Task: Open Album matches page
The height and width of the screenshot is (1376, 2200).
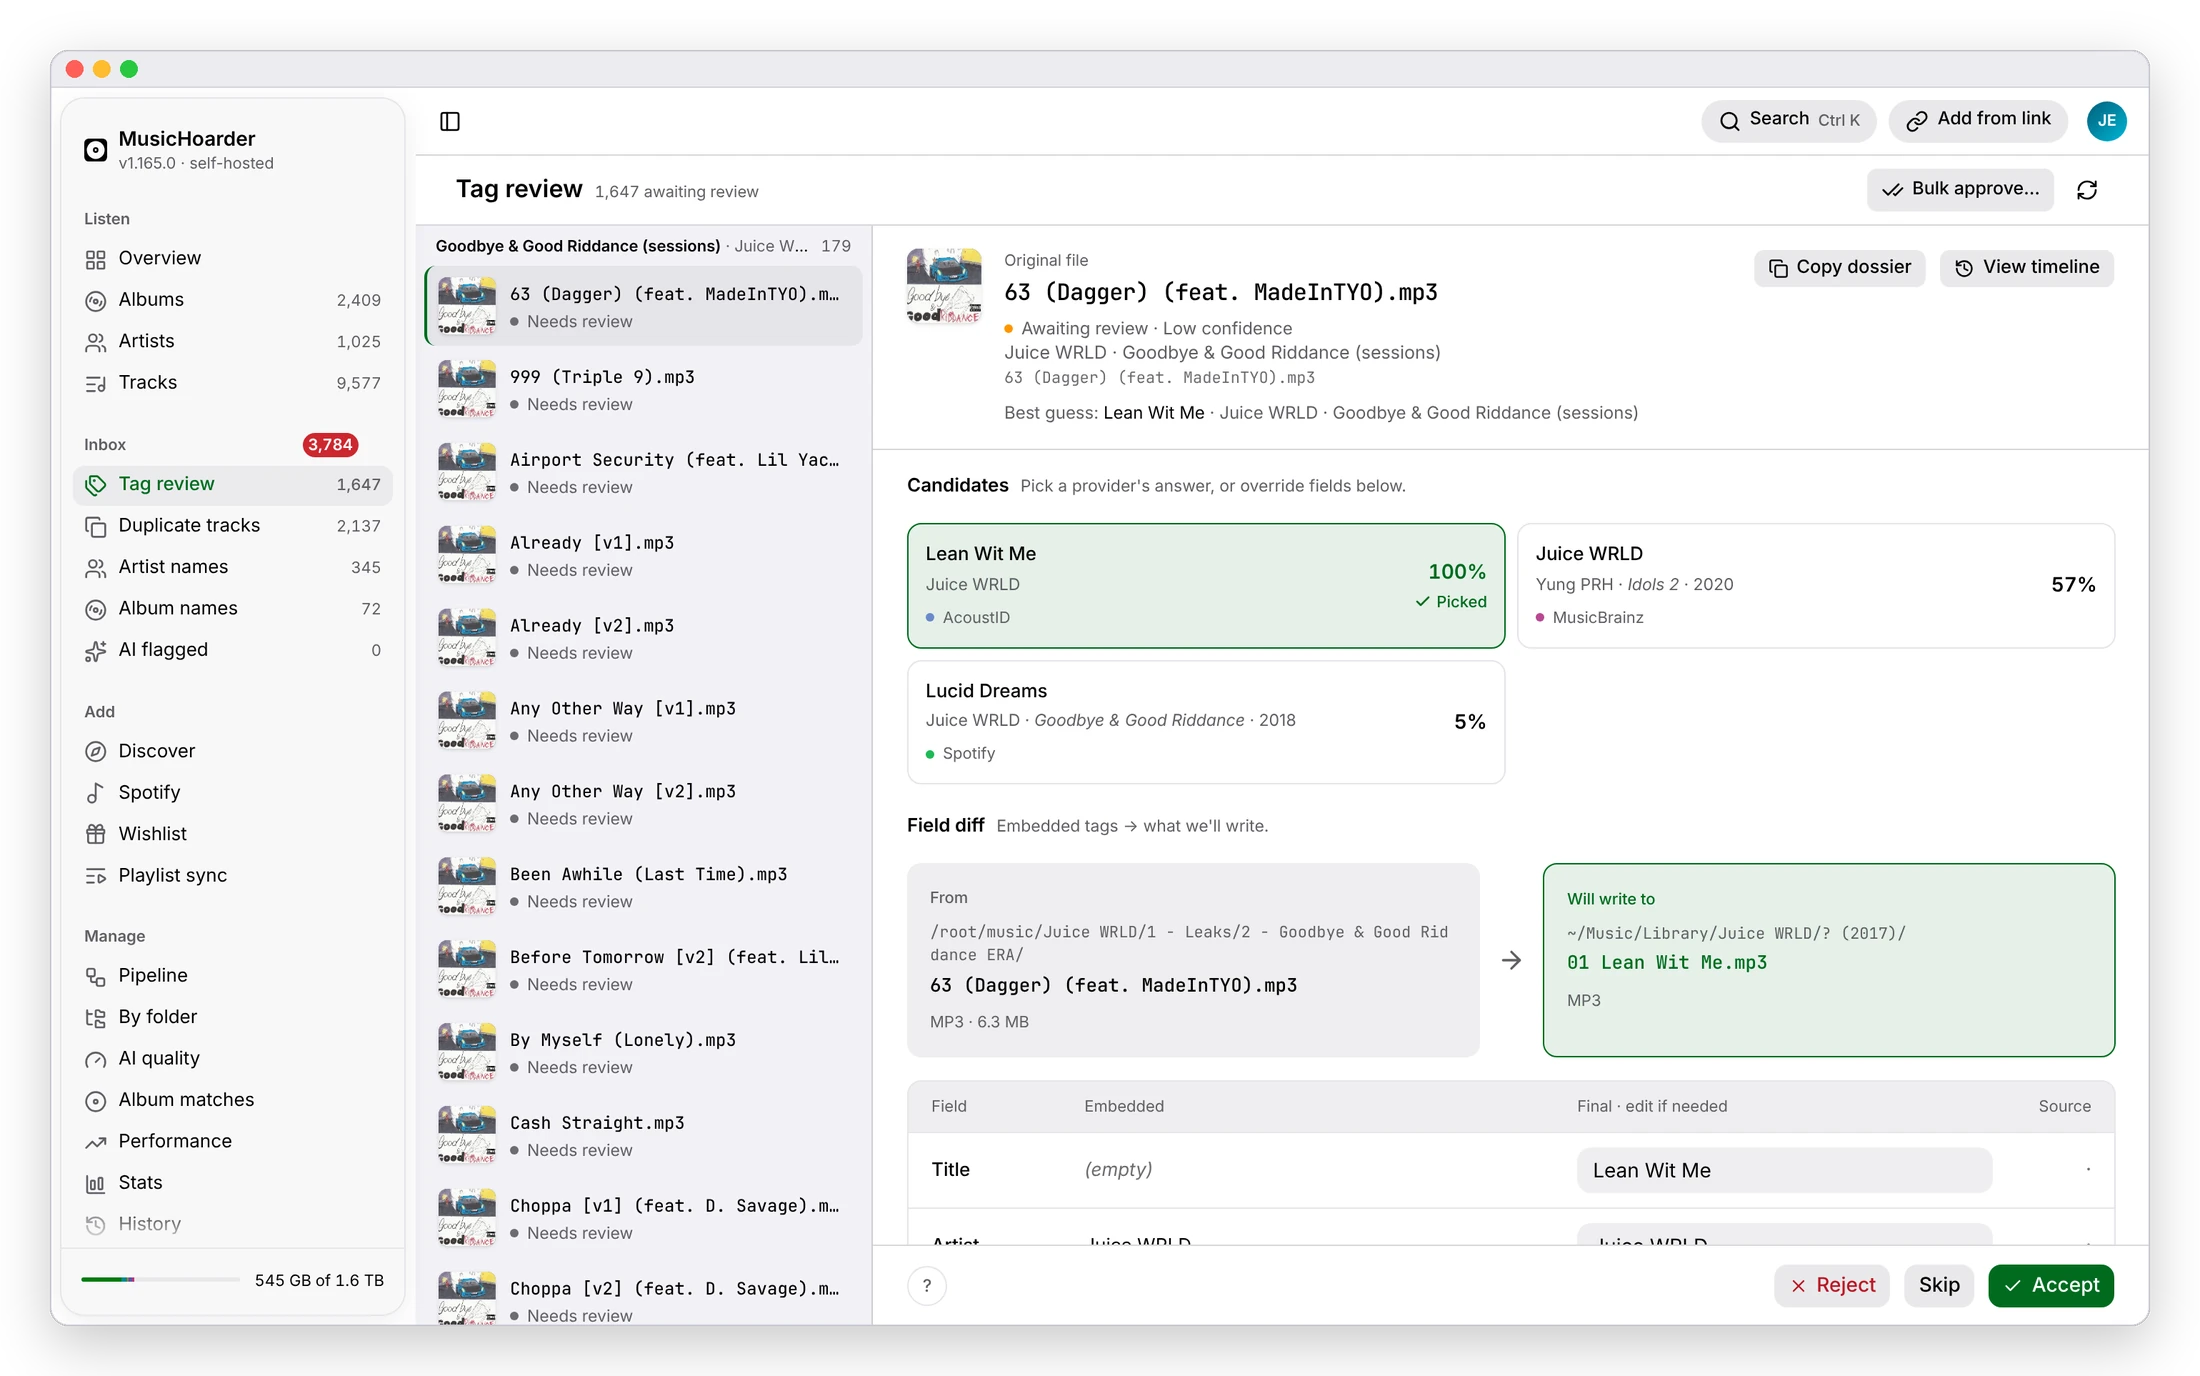Action: pos(233,1100)
